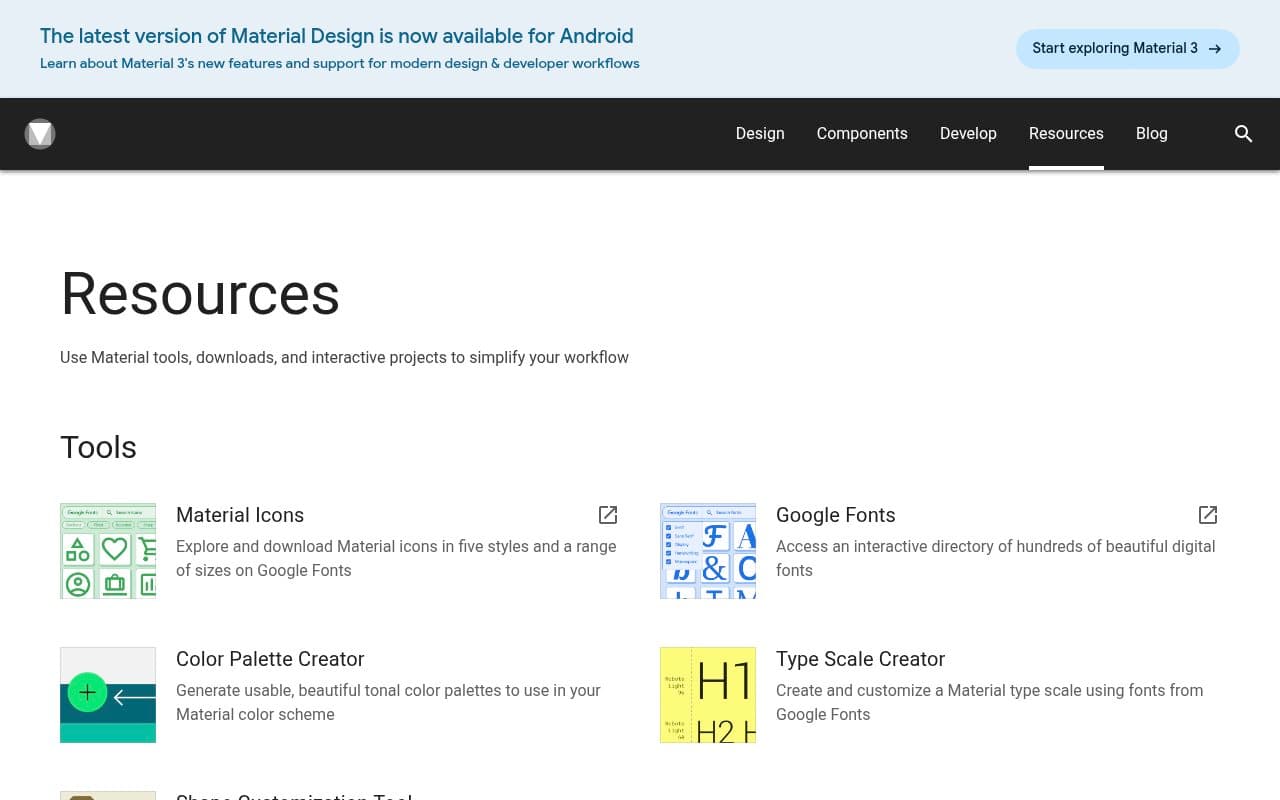Image resolution: width=1280 pixels, height=800 pixels.
Task: Click the latest Material Design announcement headline
Action: coord(337,36)
